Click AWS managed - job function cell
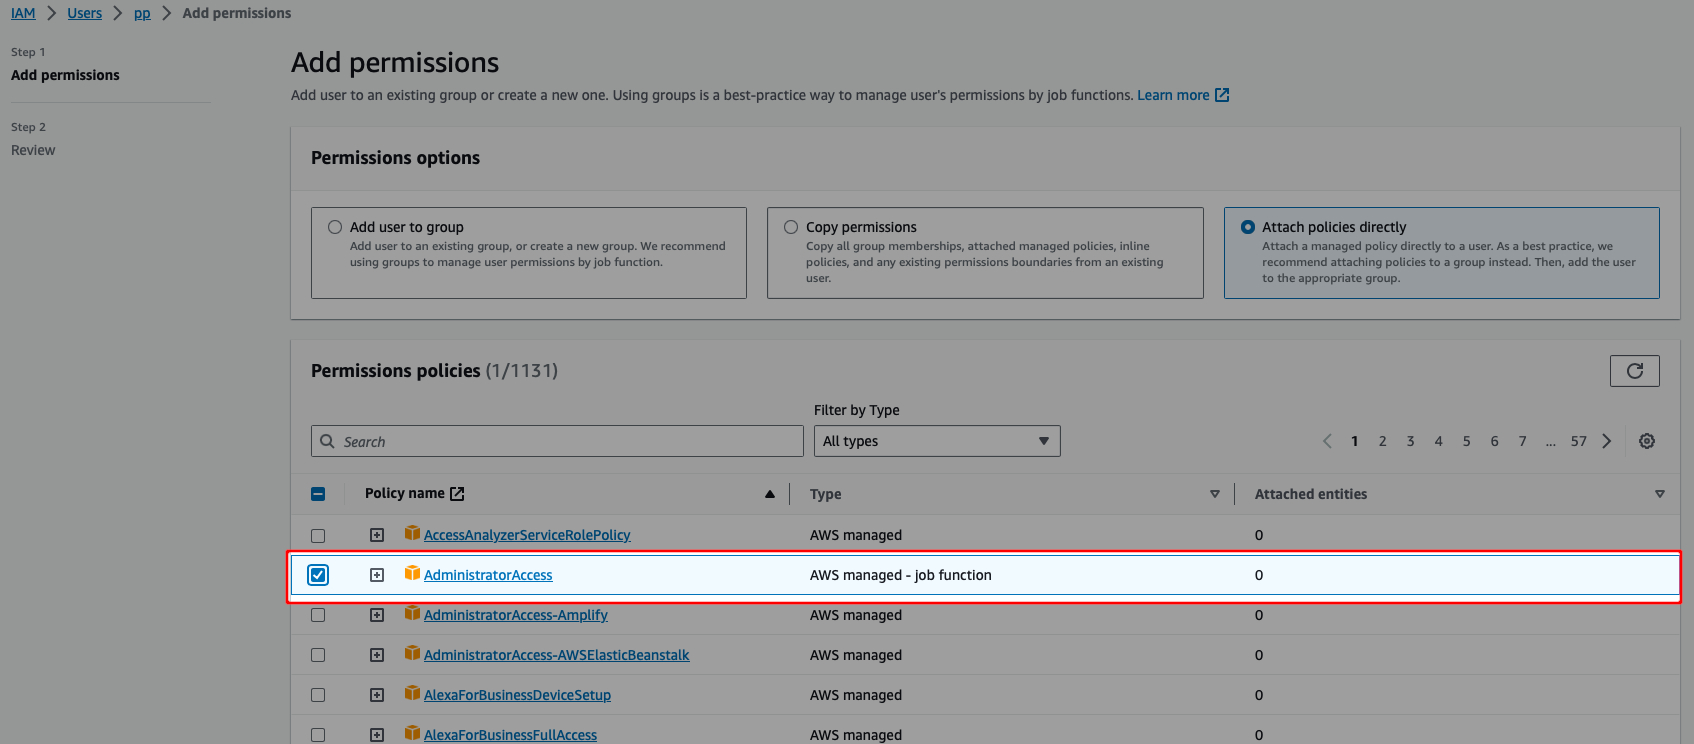The image size is (1694, 744). click(901, 575)
